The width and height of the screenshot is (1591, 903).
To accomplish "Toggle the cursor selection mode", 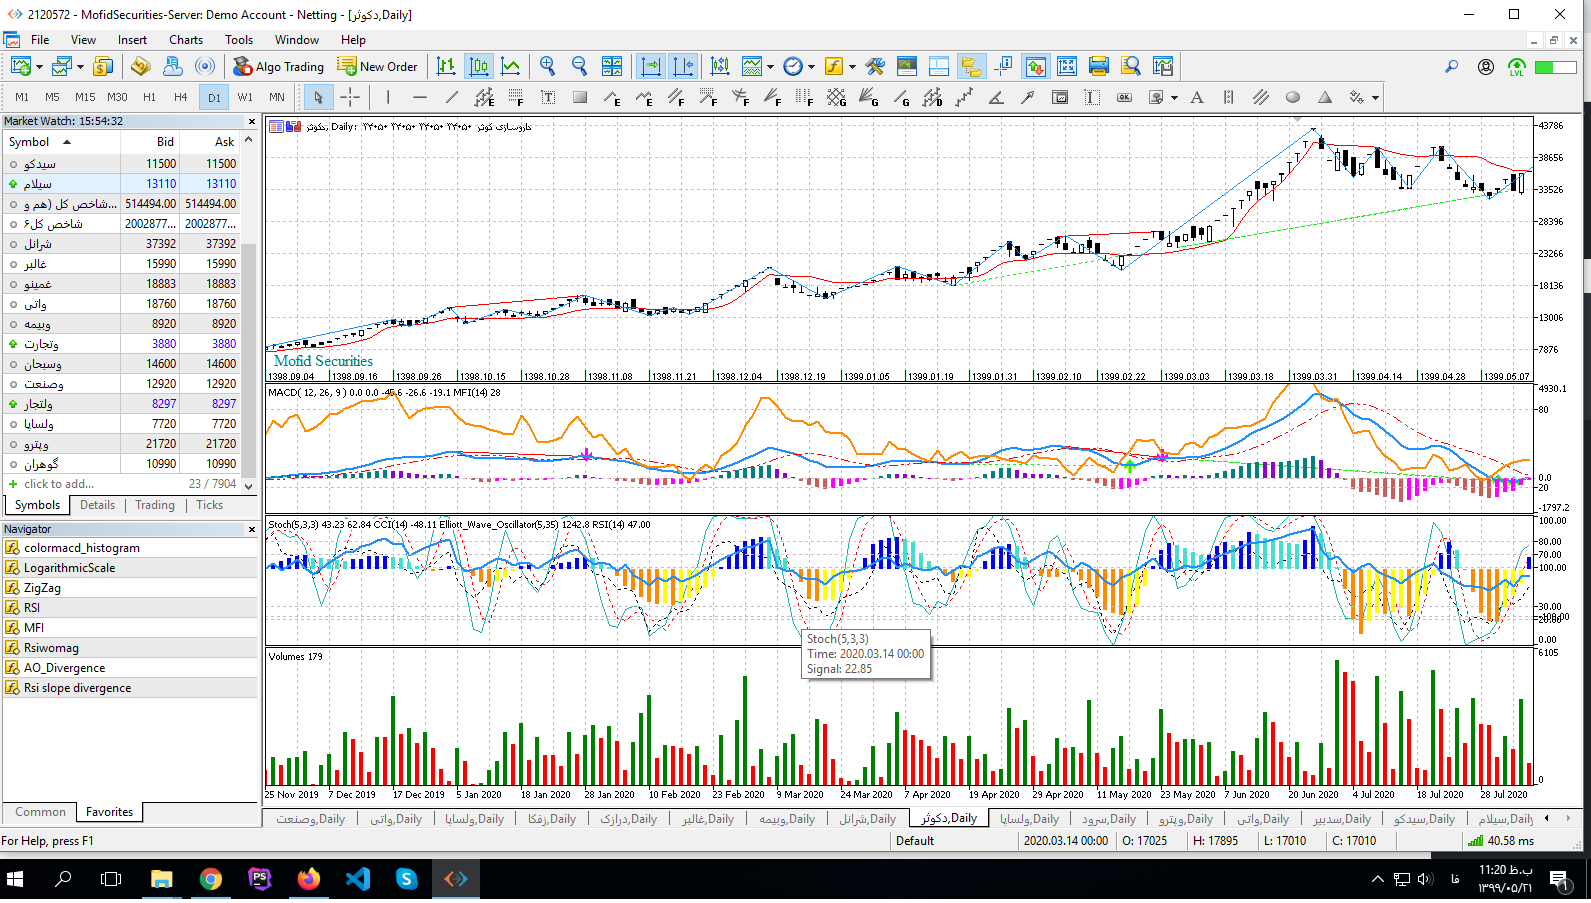I will (x=318, y=97).
